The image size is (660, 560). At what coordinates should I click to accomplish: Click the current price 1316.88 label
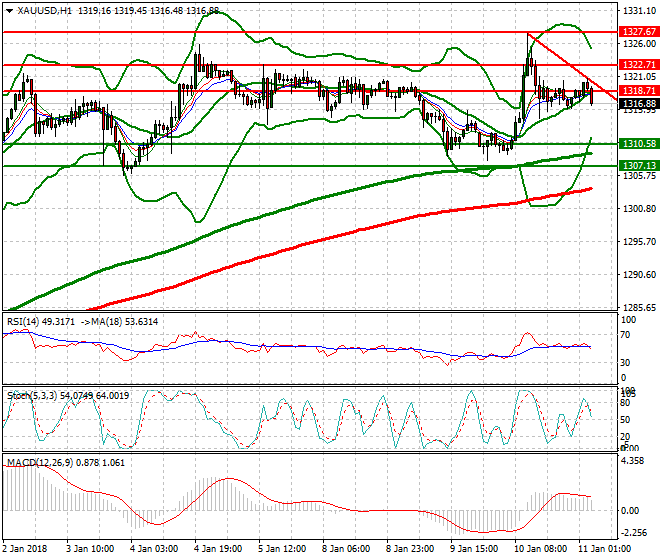637,103
